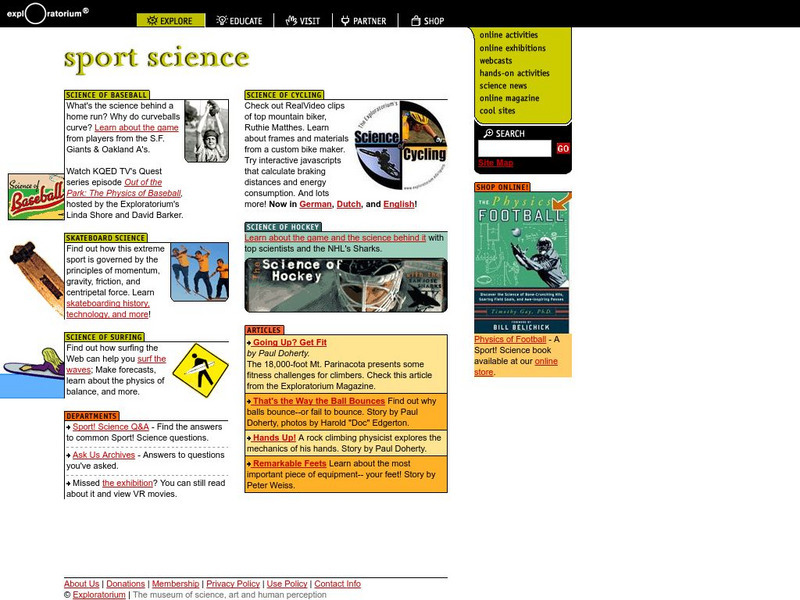The width and height of the screenshot is (800, 600).
Task: Visit the online store link
Action: [516, 366]
